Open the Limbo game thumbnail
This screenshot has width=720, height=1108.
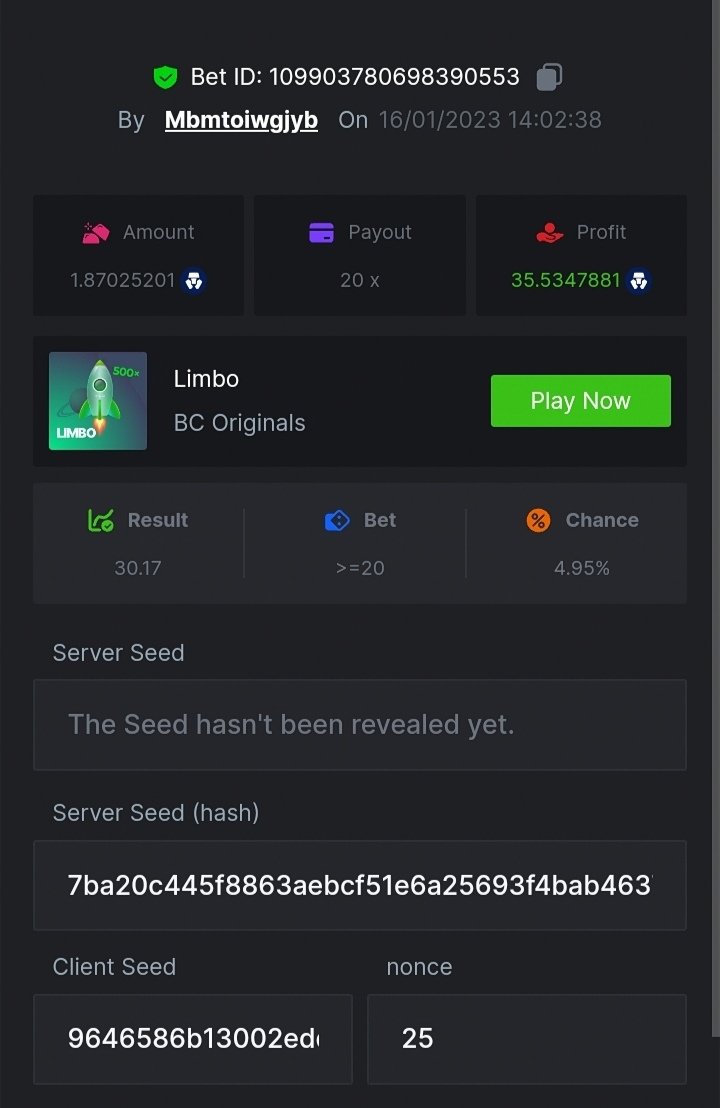point(98,401)
